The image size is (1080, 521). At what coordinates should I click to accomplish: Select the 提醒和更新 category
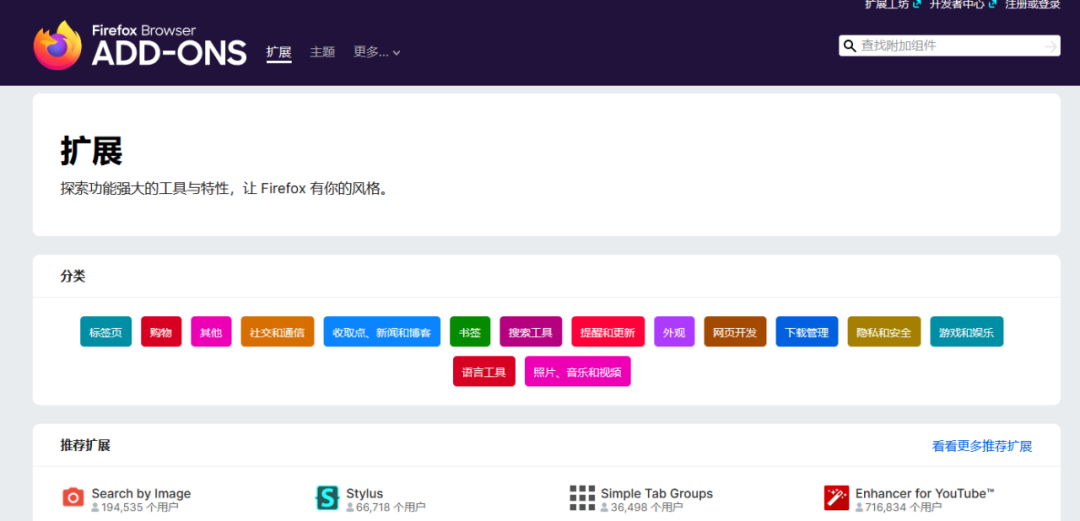[608, 331]
